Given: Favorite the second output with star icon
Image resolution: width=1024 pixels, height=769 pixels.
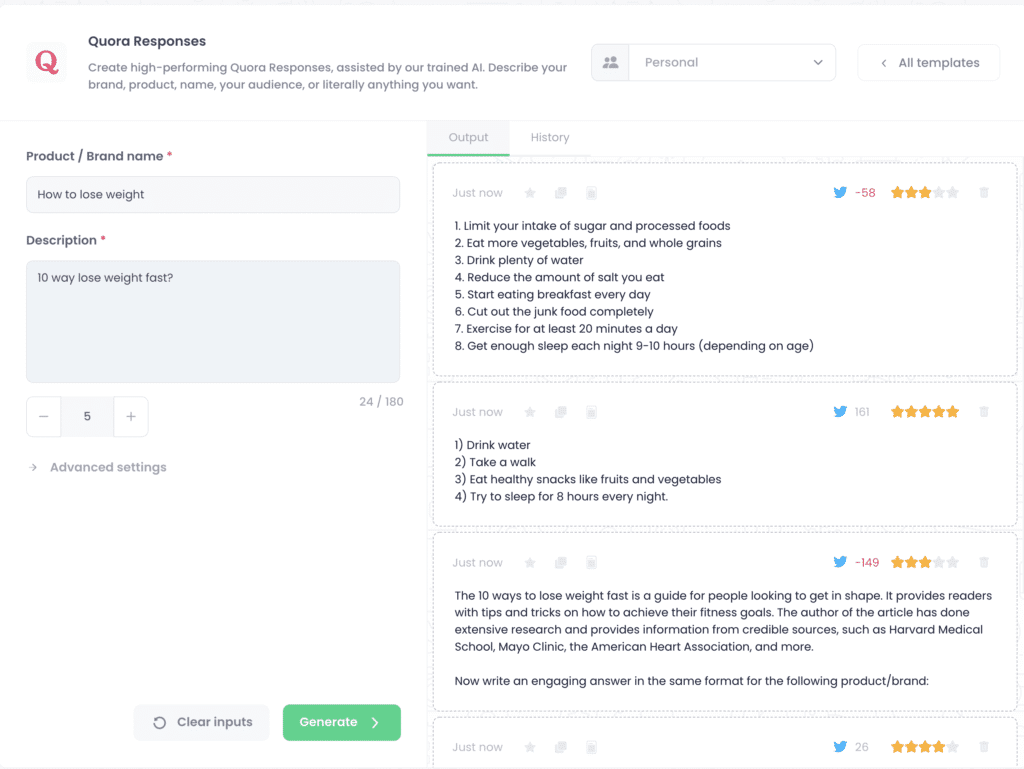Looking at the screenshot, I should pos(530,412).
